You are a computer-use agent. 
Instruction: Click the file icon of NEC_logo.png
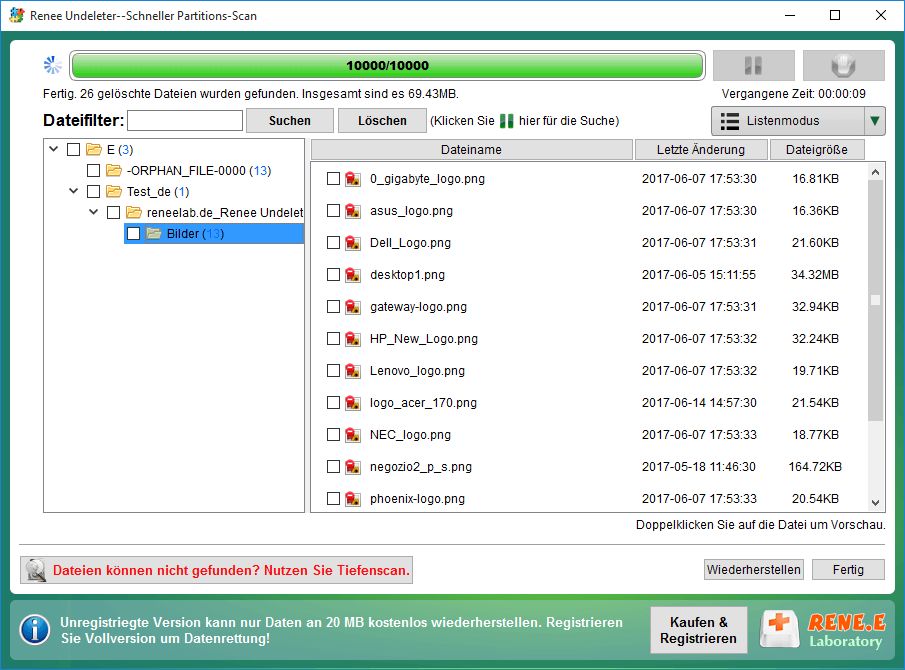point(353,435)
